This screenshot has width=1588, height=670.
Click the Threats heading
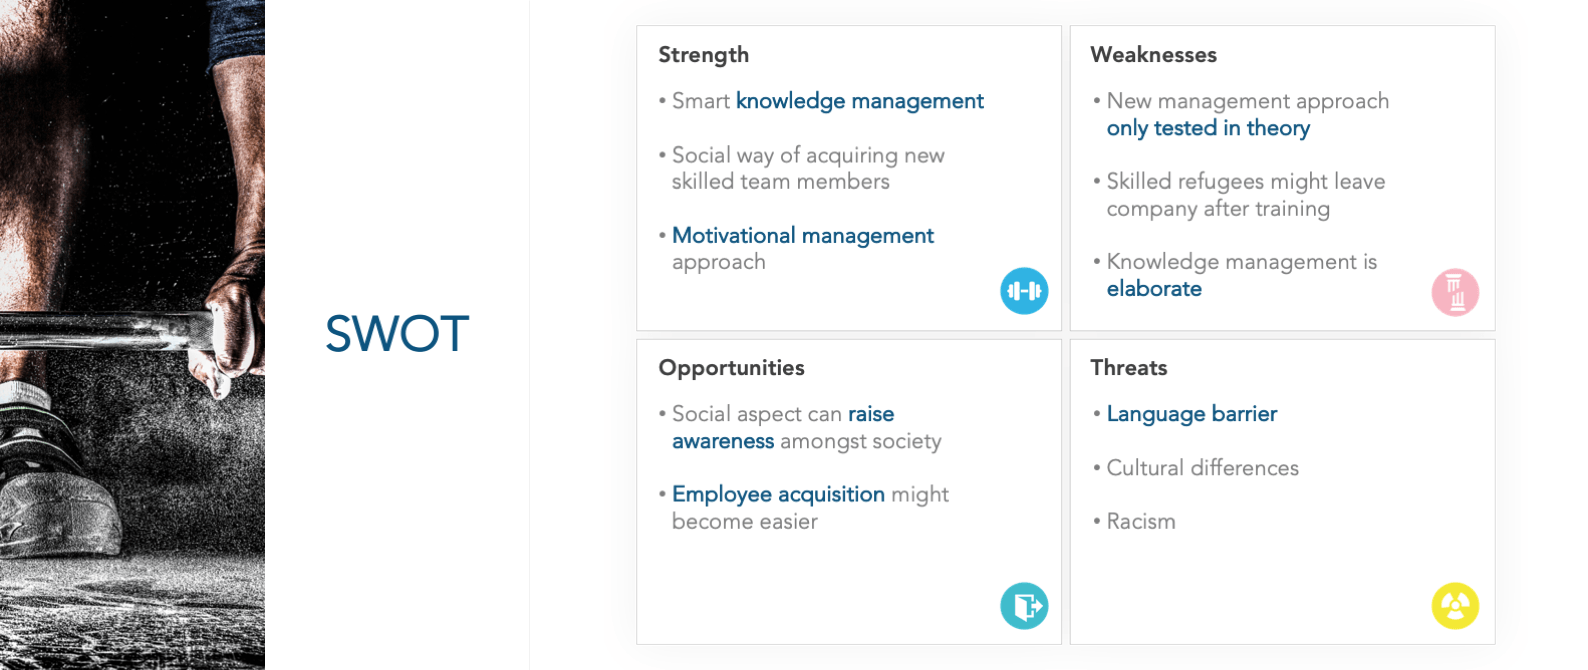tap(1128, 368)
